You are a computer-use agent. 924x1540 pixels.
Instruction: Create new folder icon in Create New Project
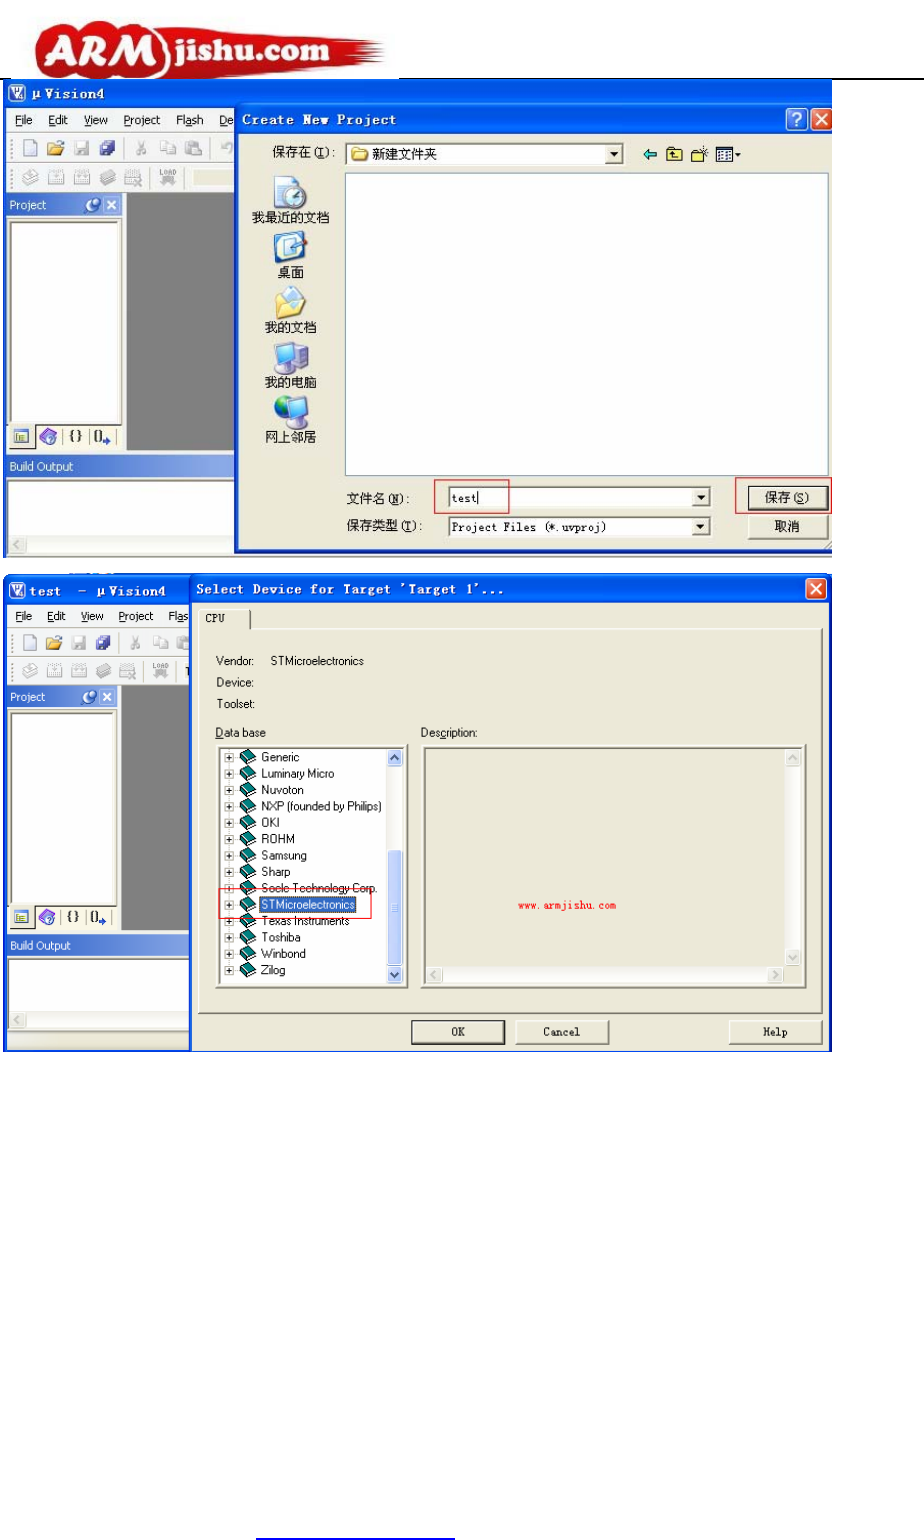click(x=699, y=154)
